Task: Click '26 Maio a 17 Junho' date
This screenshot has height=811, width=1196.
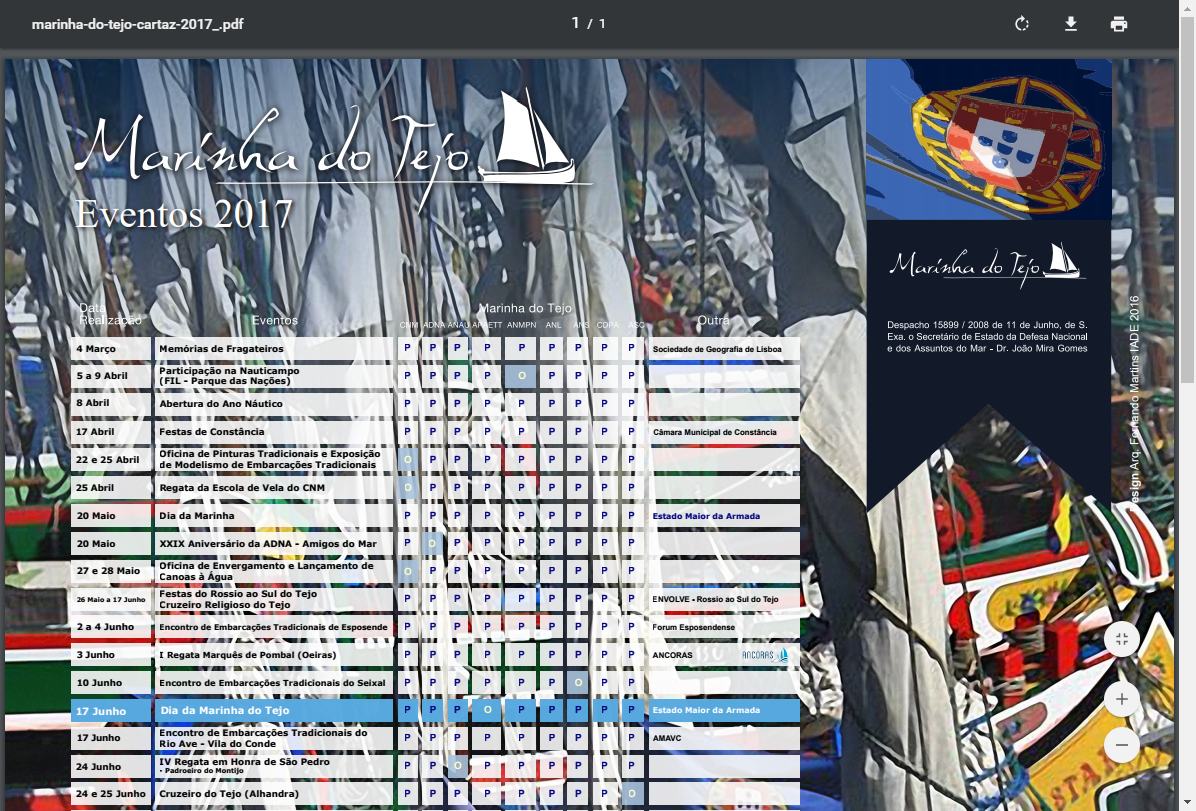Action: tap(111, 600)
